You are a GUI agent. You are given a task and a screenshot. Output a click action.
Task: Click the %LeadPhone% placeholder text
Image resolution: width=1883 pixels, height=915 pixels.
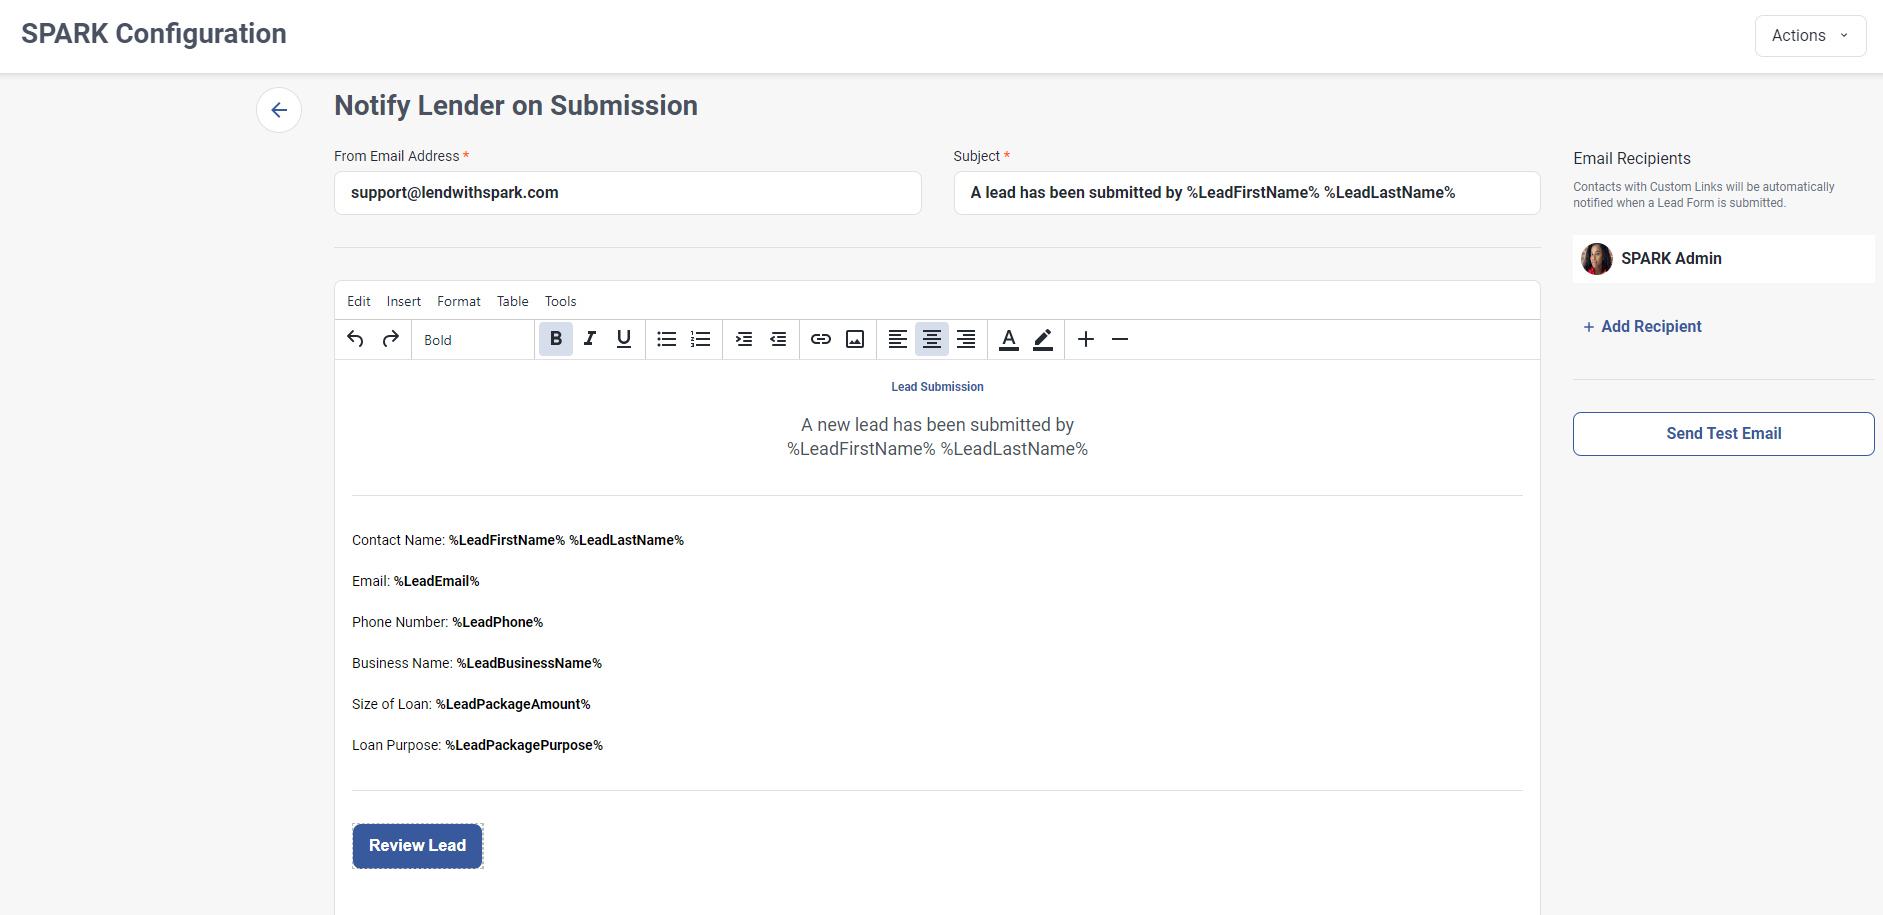(x=498, y=622)
